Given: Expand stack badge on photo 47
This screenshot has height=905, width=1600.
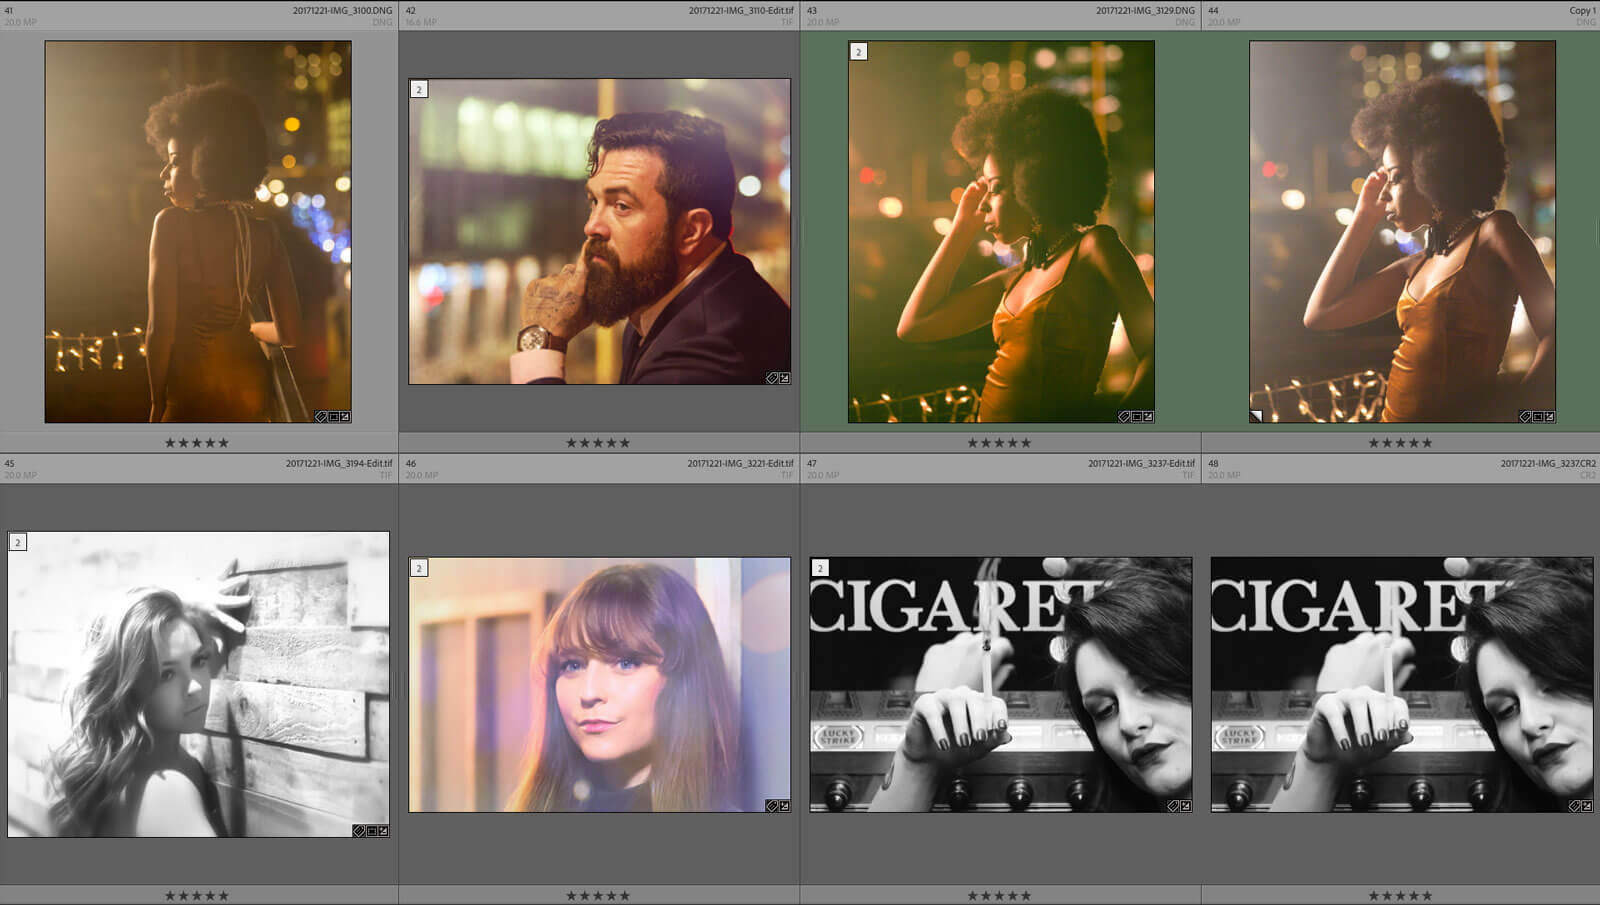Looking at the screenshot, I should (820, 568).
